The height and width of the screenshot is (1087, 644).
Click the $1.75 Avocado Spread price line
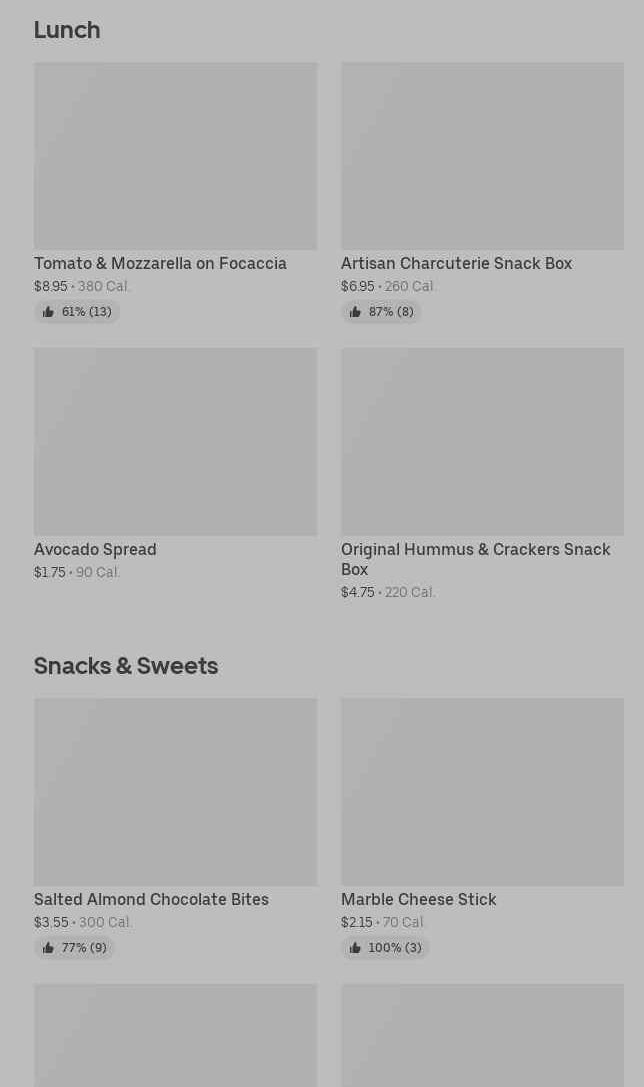(77, 572)
